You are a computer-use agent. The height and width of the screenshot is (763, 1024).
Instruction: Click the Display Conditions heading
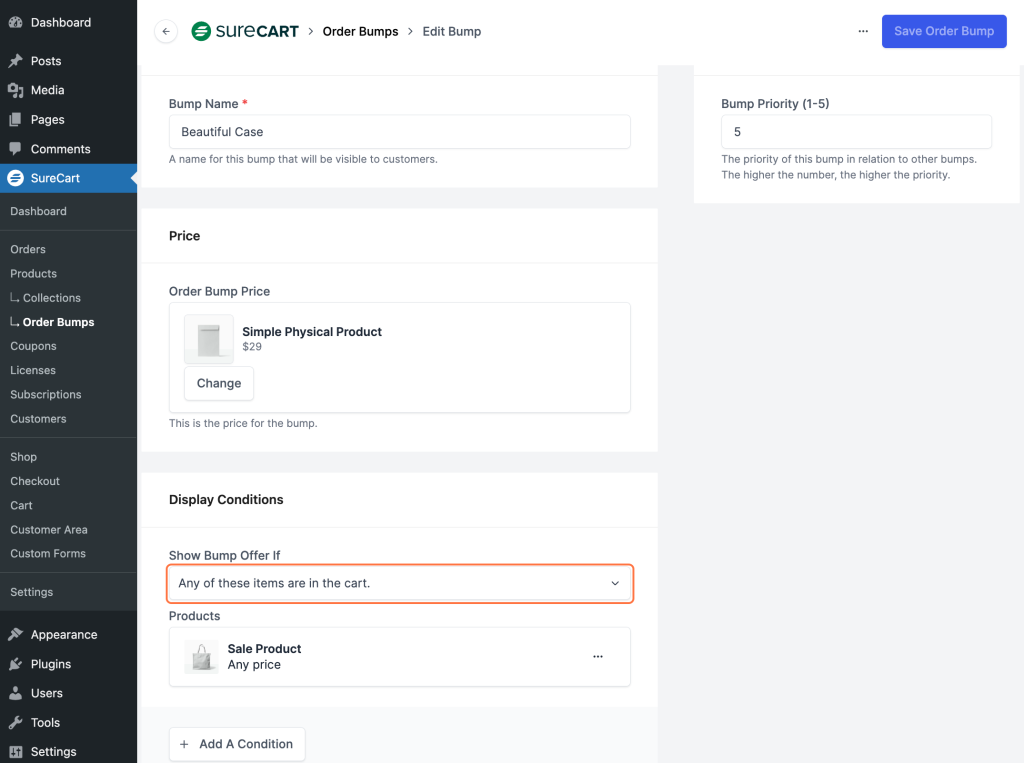(226, 500)
